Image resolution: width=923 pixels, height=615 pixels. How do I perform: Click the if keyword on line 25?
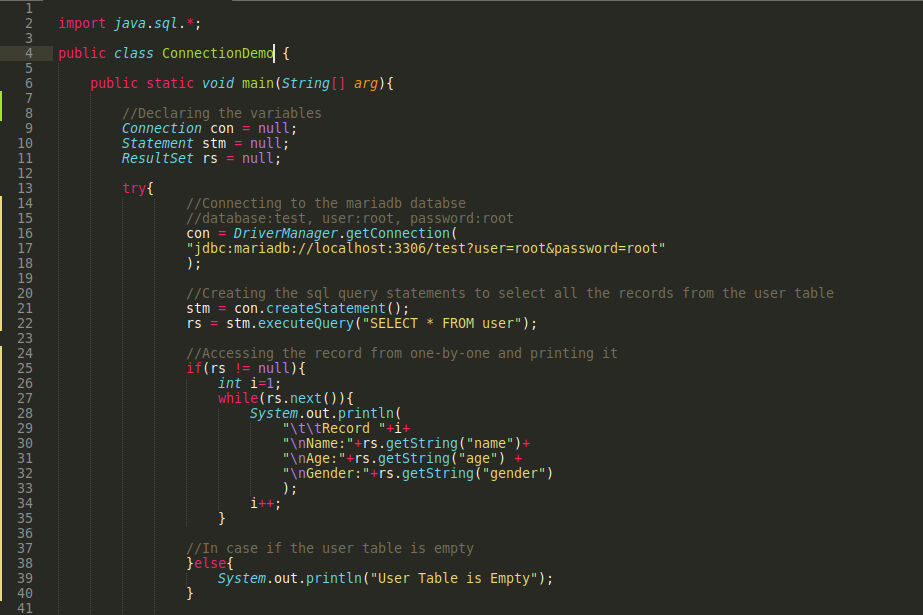[194, 368]
